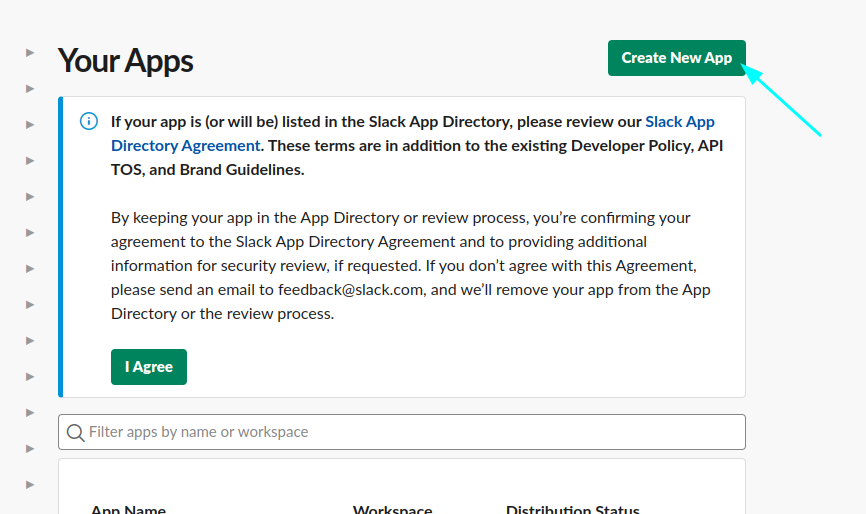Expand the first triangle in the left margin
This screenshot has height=514, width=866.
(30, 52)
